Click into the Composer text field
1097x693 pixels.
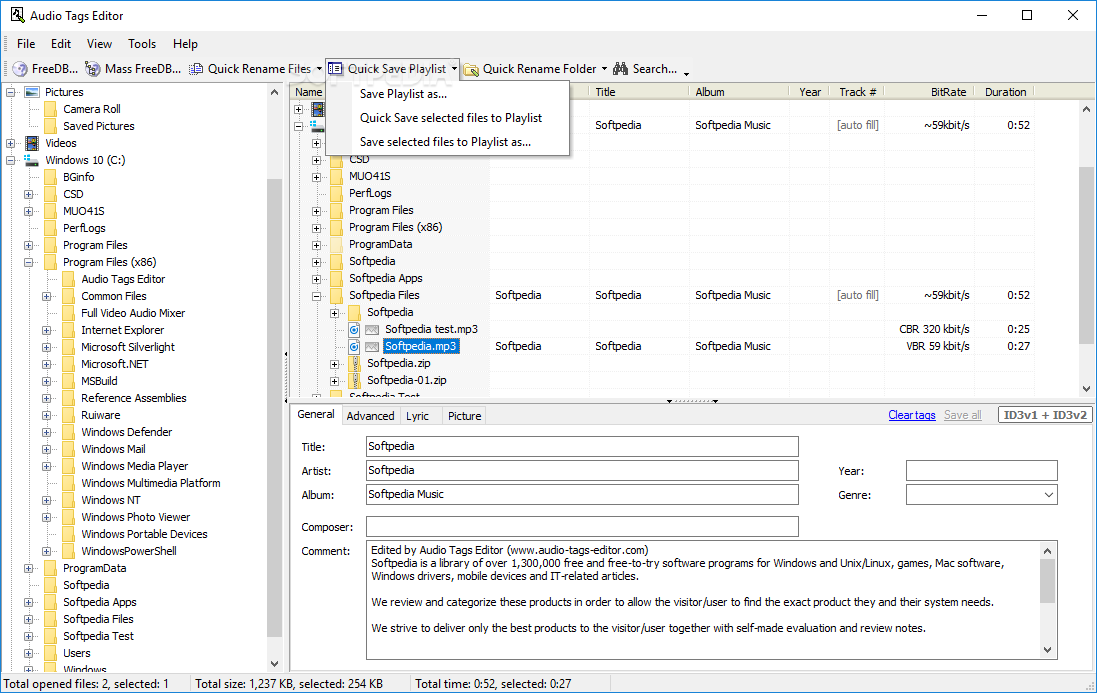tap(582, 526)
